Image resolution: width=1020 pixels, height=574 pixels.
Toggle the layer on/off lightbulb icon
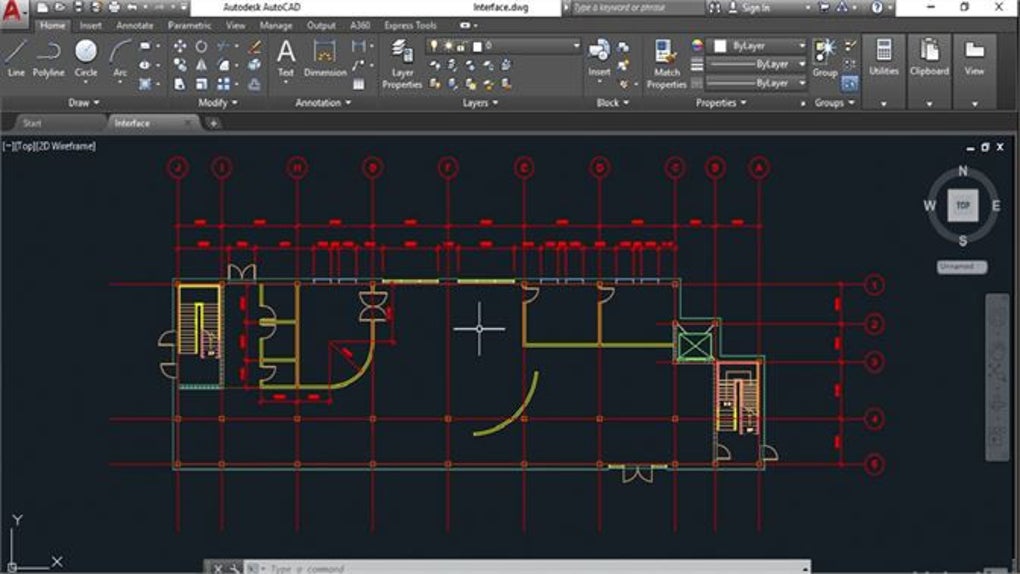434,46
